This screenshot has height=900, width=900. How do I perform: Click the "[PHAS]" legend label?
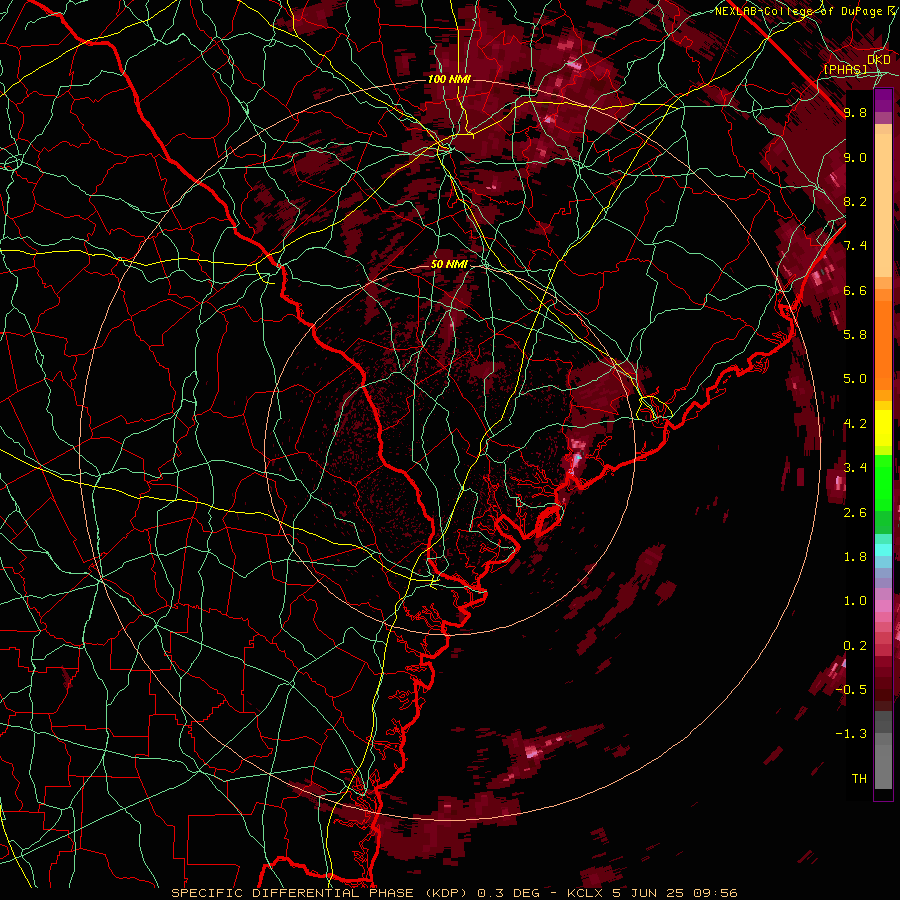[x=845, y=69]
